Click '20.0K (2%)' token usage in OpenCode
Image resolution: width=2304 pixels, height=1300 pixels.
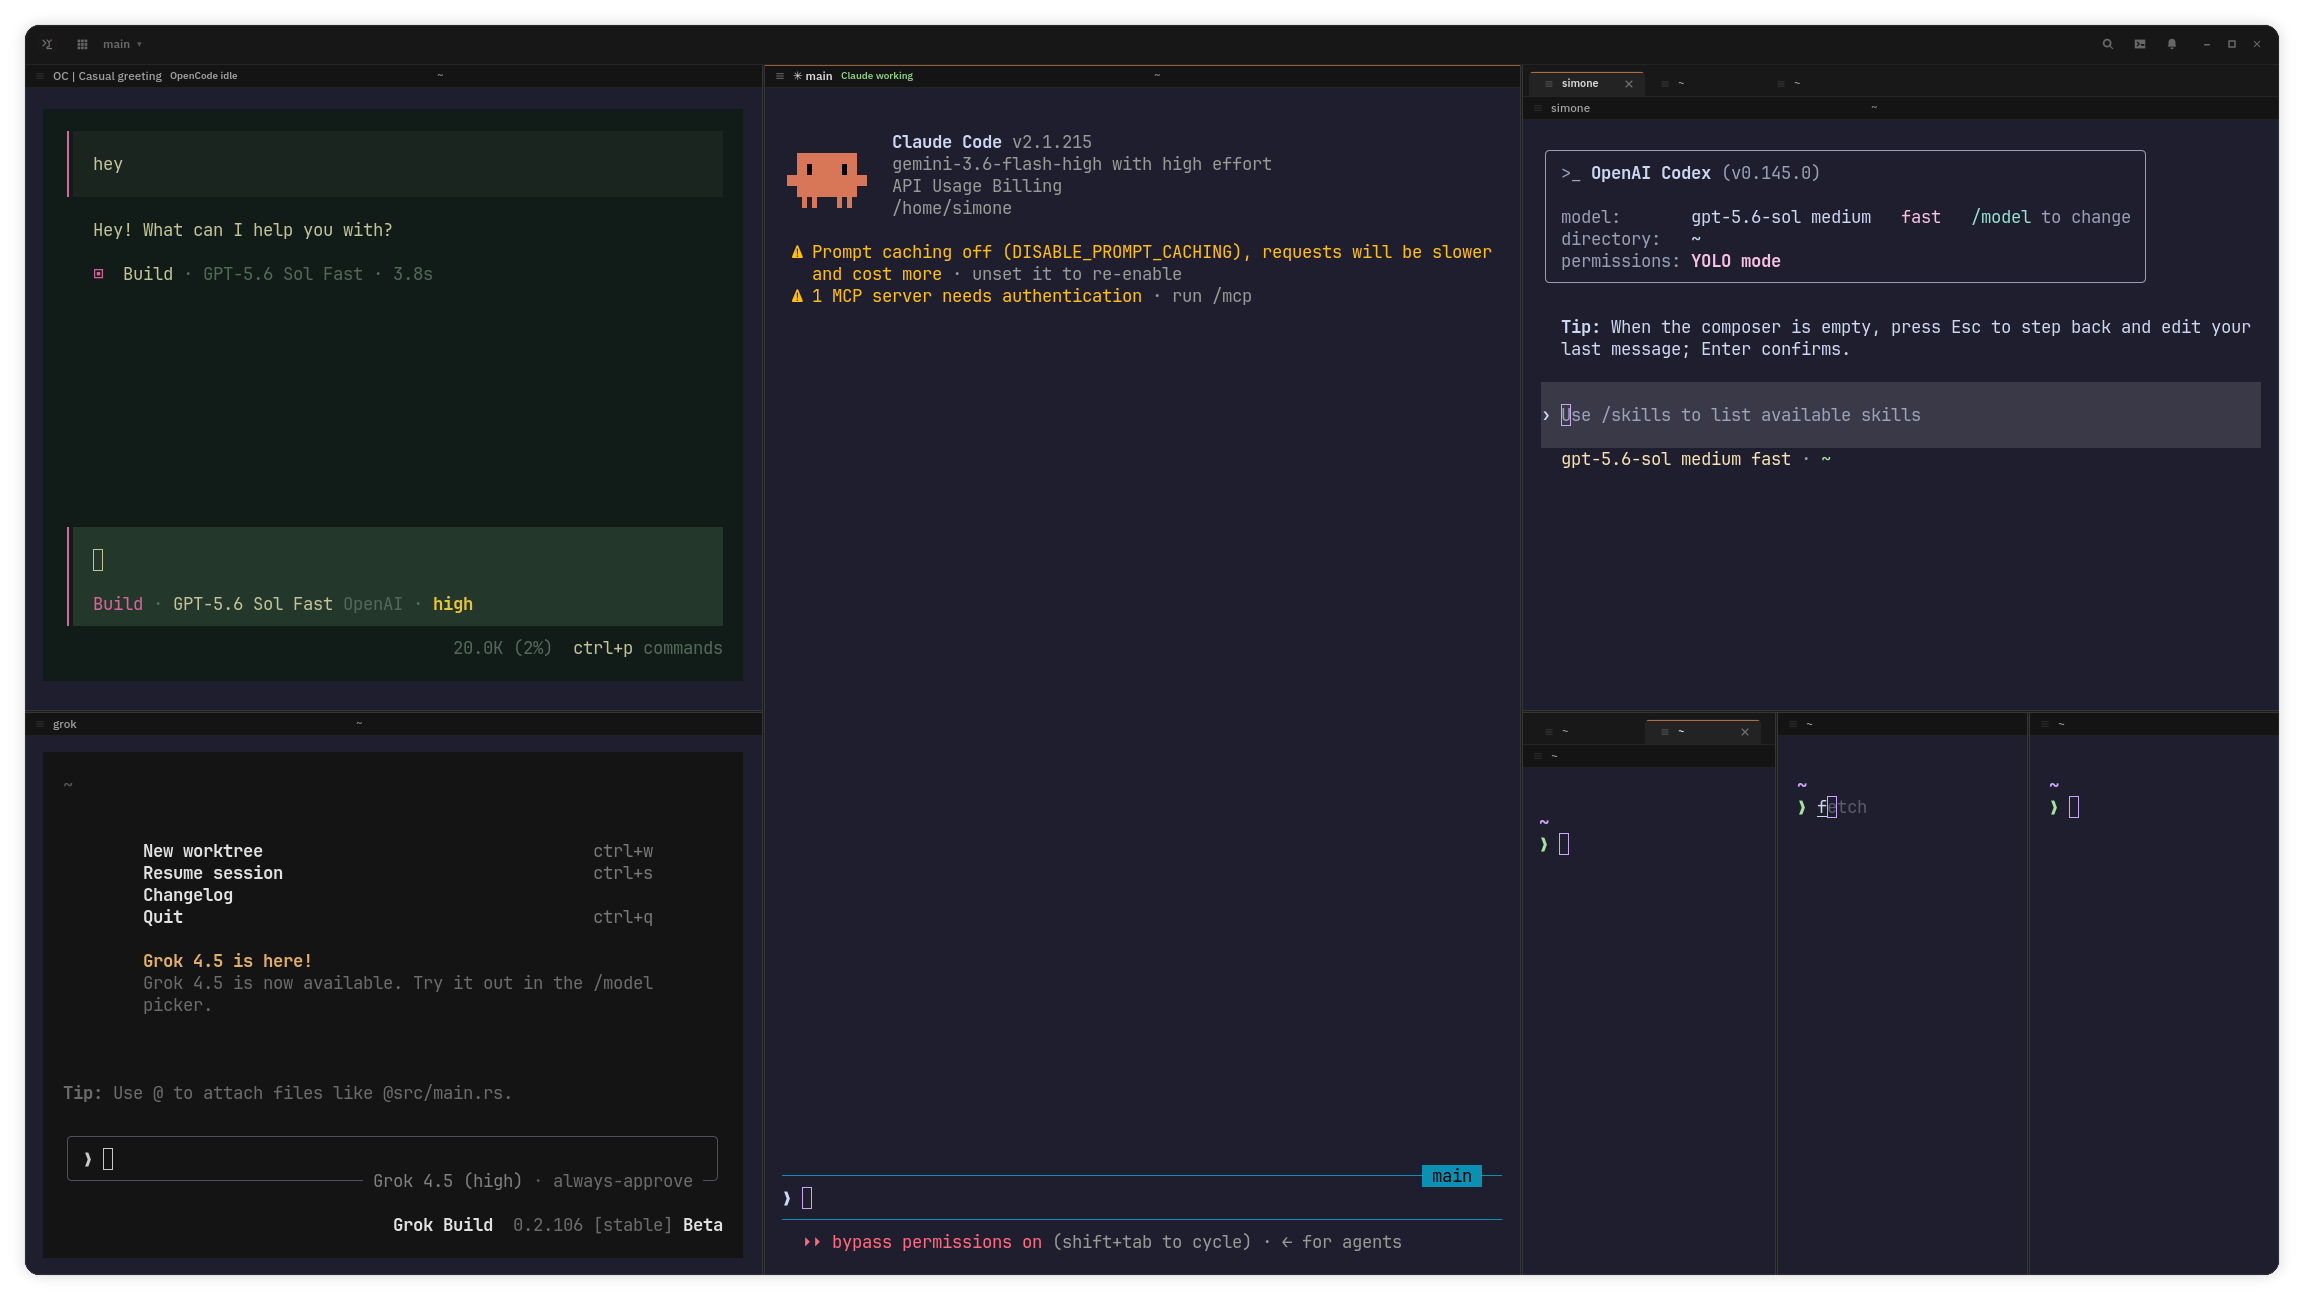pos(503,648)
